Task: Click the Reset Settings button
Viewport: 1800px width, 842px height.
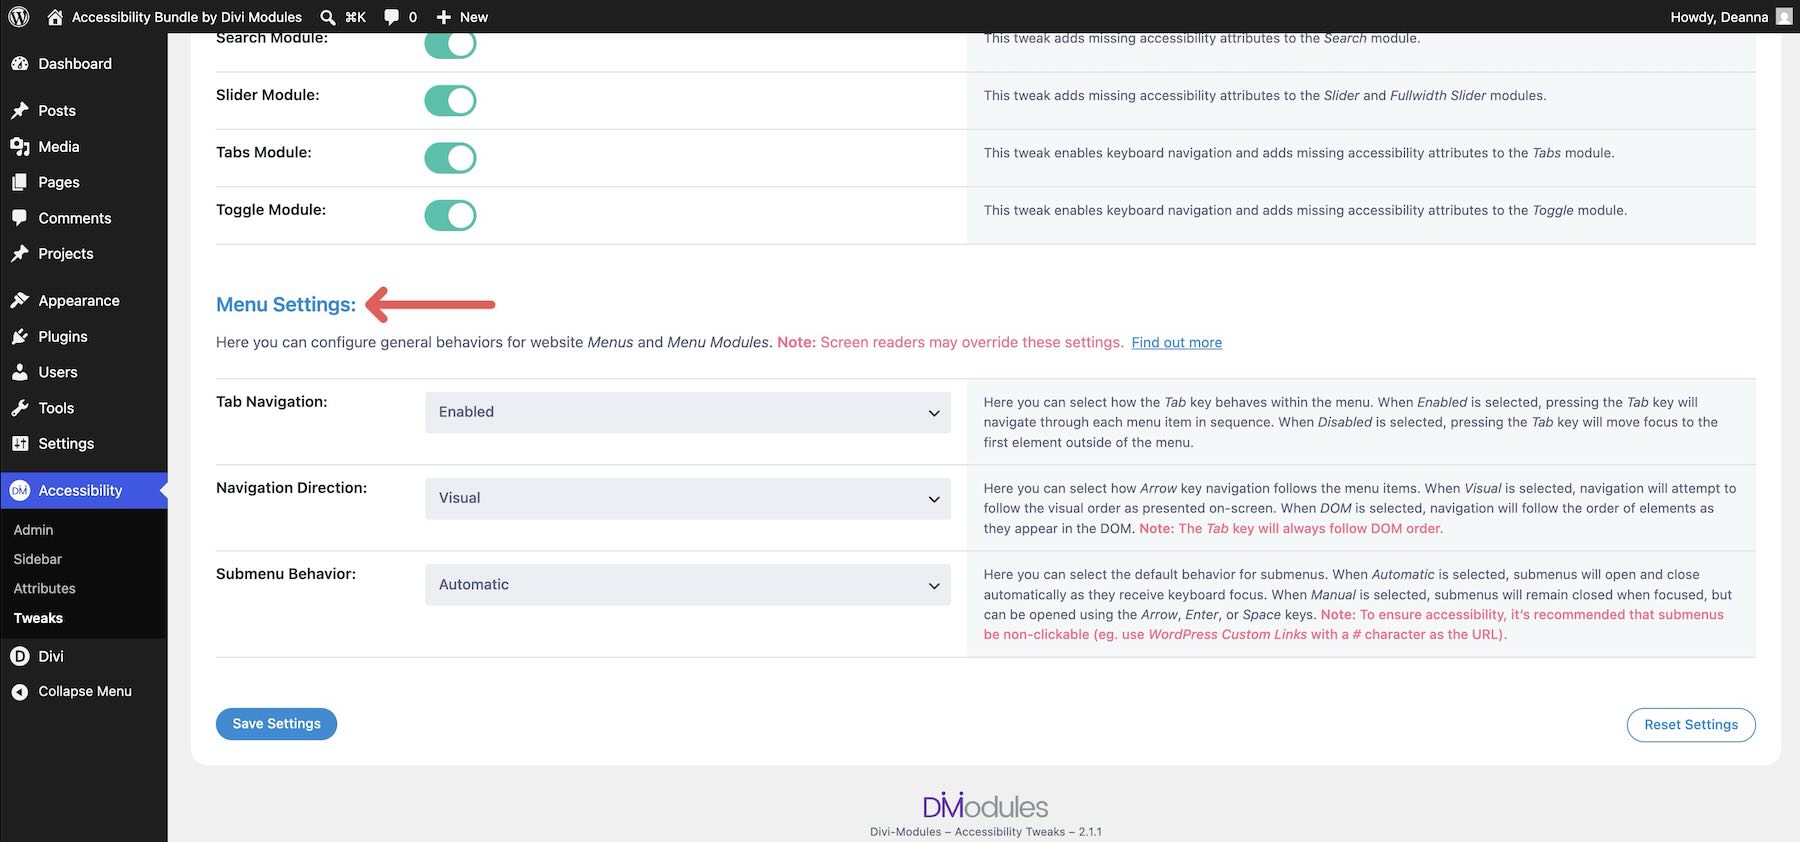Action: pyautogui.click(x=1691, y=725)
